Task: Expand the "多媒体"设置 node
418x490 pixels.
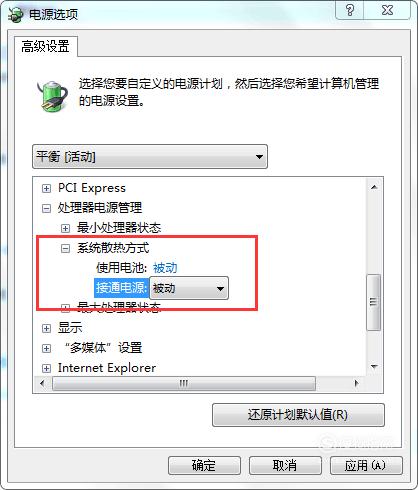Action: tap(46, 348)
